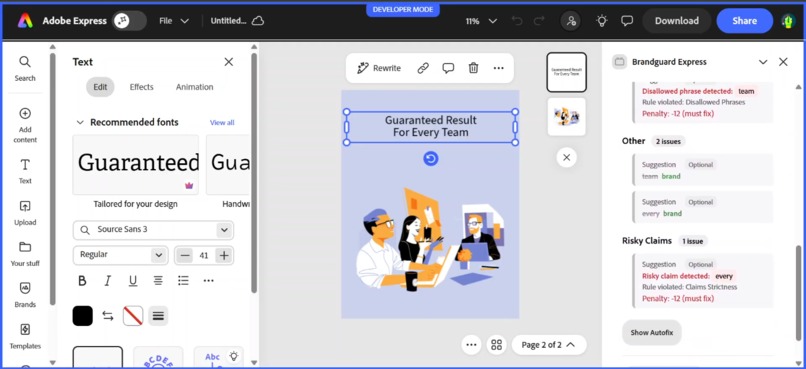806x369 pixels.
Task: Open the Text tool in sidebar
Action: pyautogui.click(x=25, y=171)
